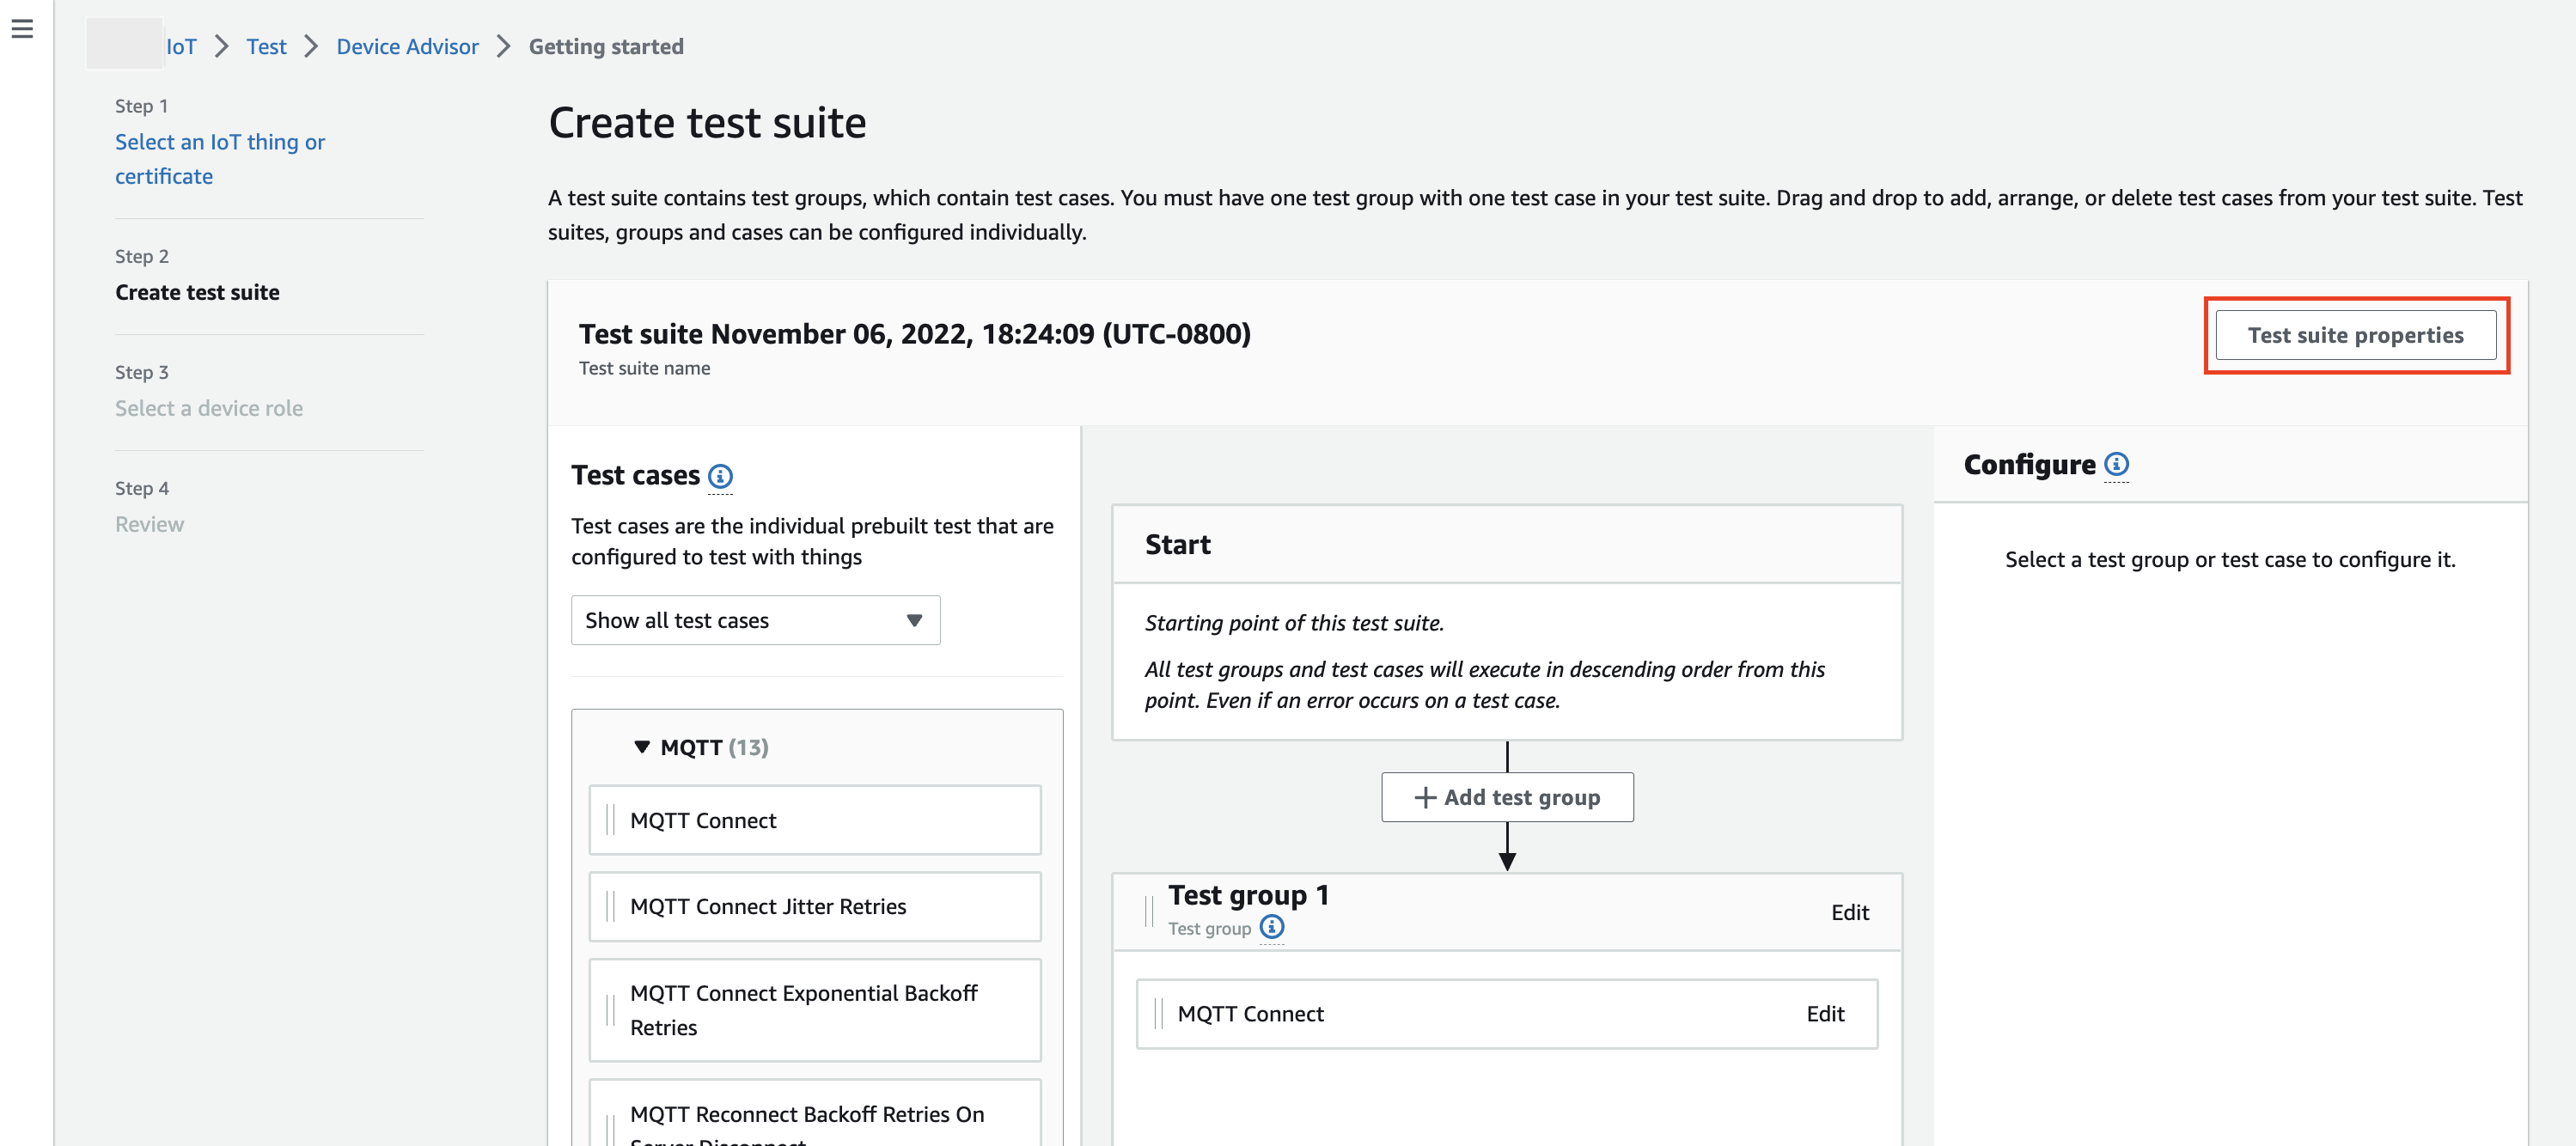Image resolution: width=2576 pixels, height=1146 pixels.
Task: Click the drag handle on MQTT Connect Exponential Backoff Retries
Action: click(610, 1009)
